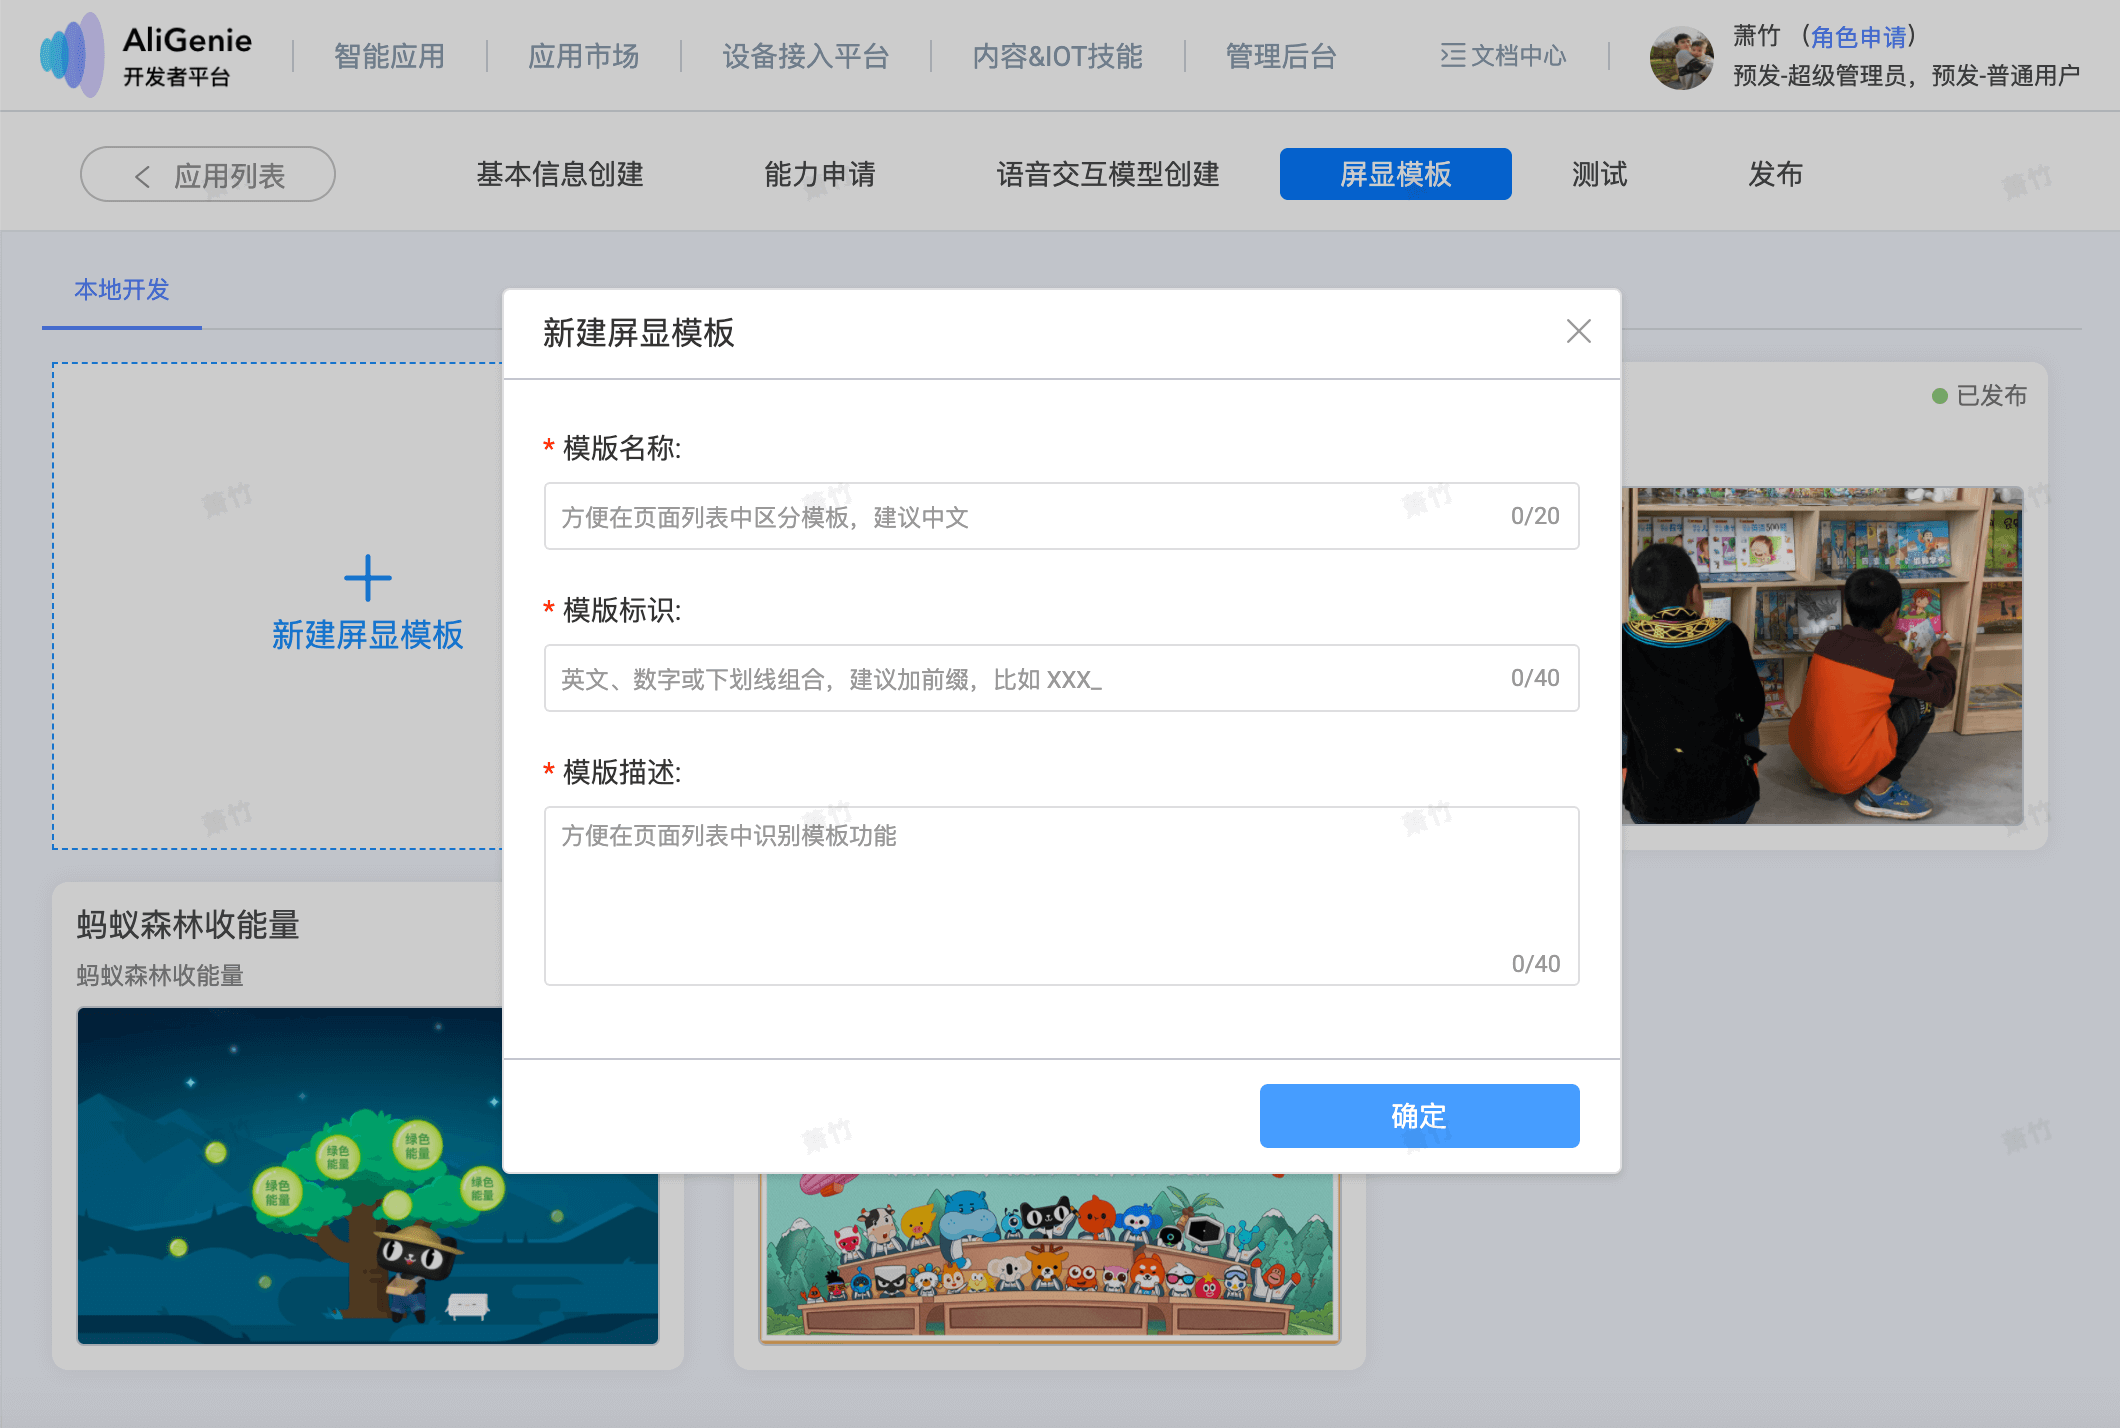Open the 角色申请 link
This screenshot has width=2120, height=1428.
1858,37
